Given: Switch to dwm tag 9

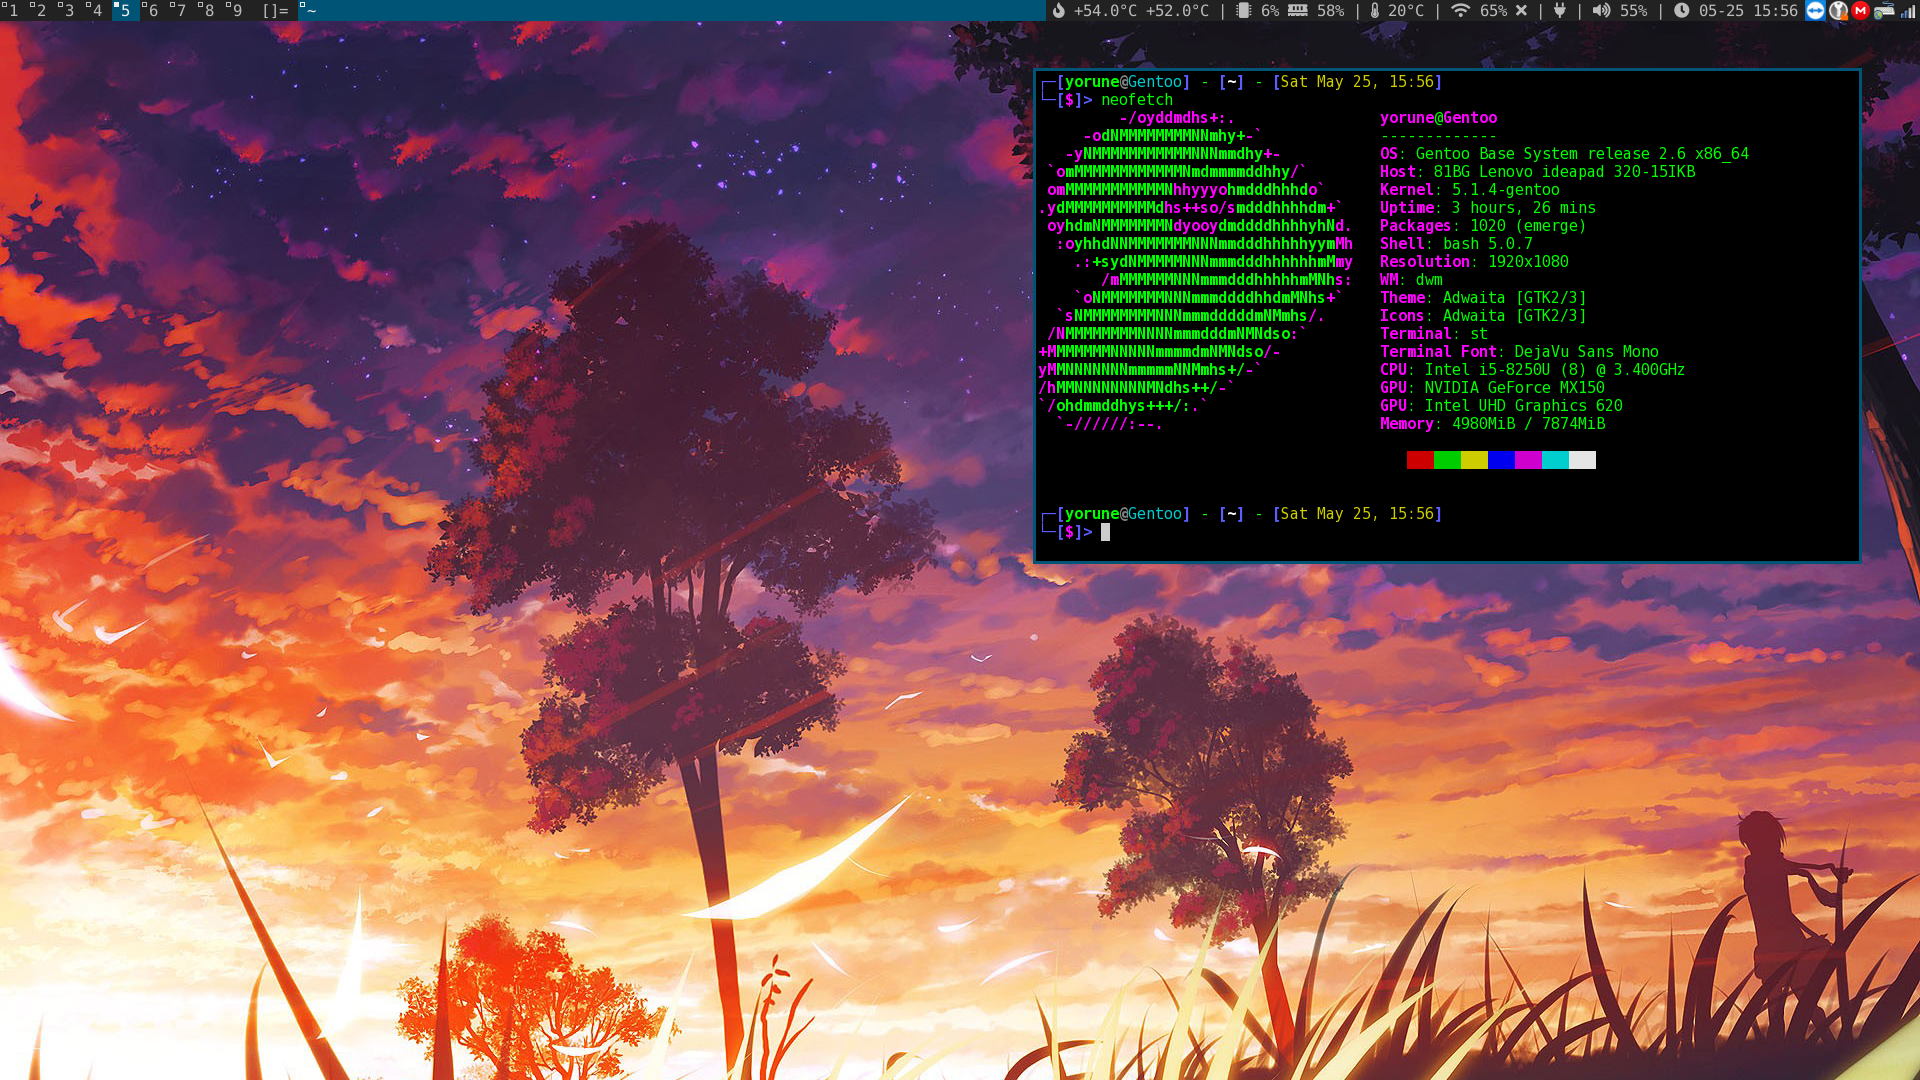Looking at the screenshot, I should (x=237, y=11).
